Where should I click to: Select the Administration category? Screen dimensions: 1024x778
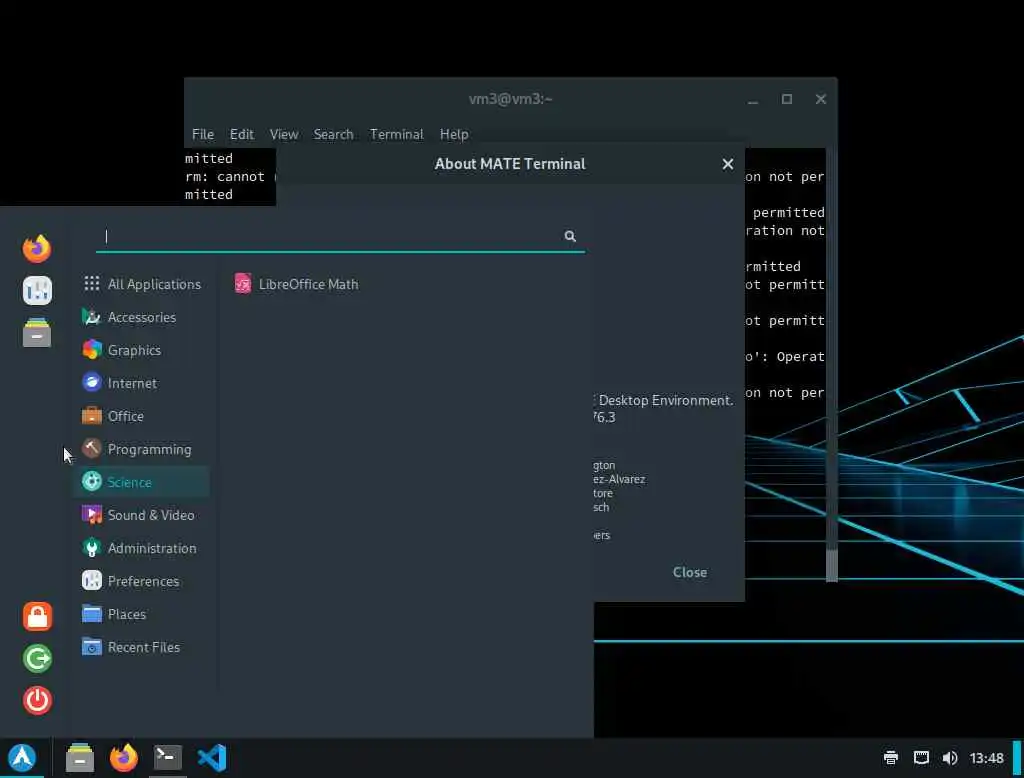(142, 548)
